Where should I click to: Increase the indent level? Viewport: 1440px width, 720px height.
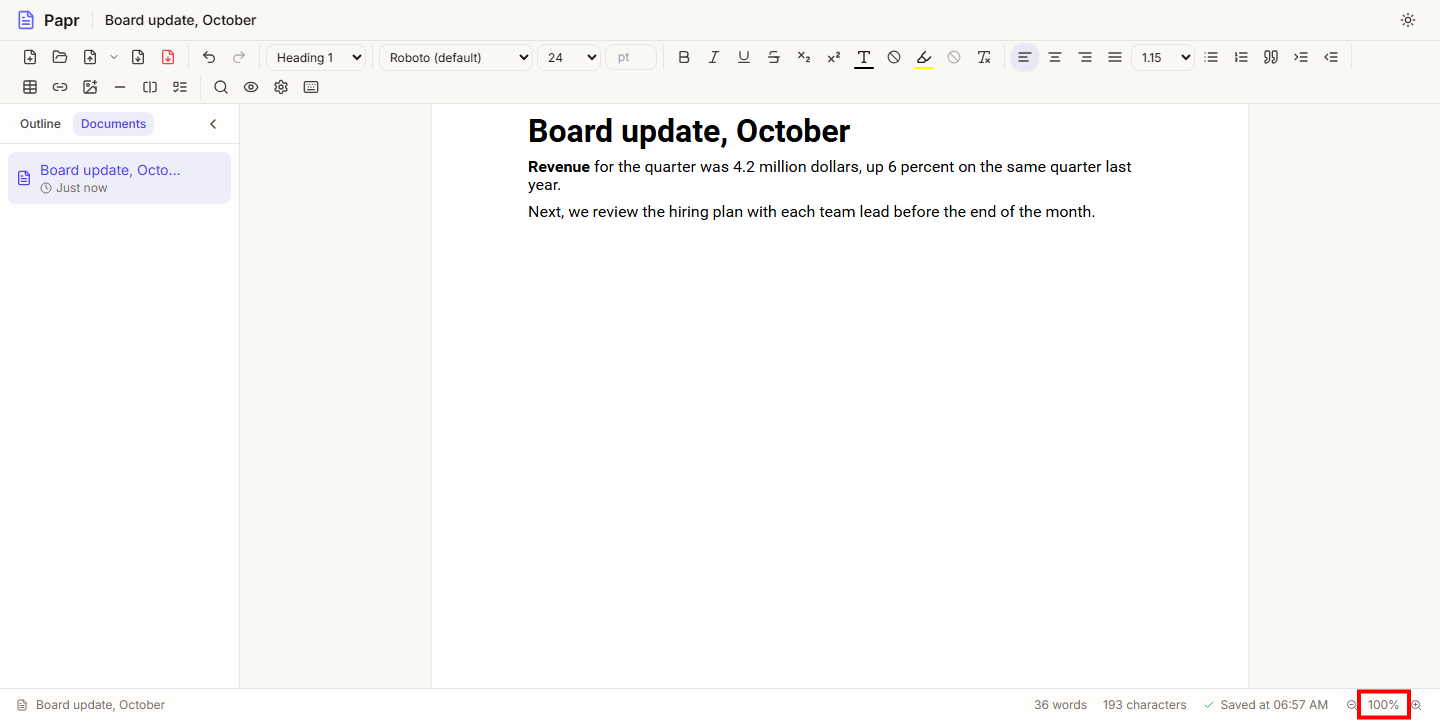click(1301, 57)
